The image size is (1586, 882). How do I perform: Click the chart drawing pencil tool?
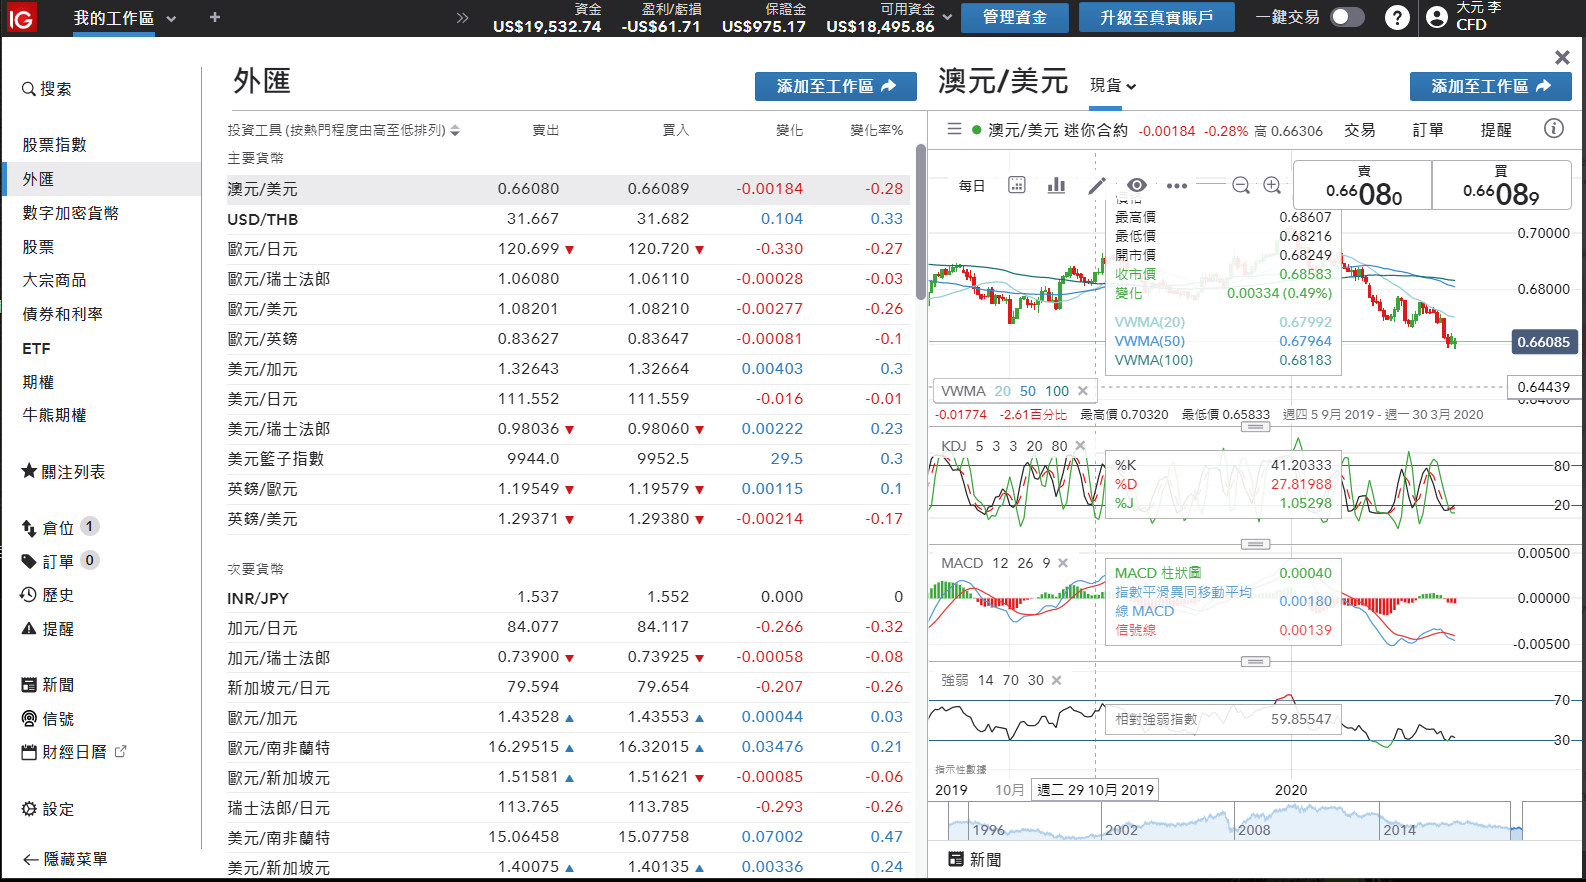coord(1097,185)
